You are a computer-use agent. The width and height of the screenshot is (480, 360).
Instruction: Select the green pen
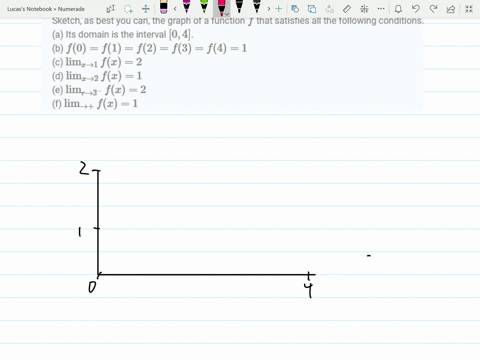(204, 7)
